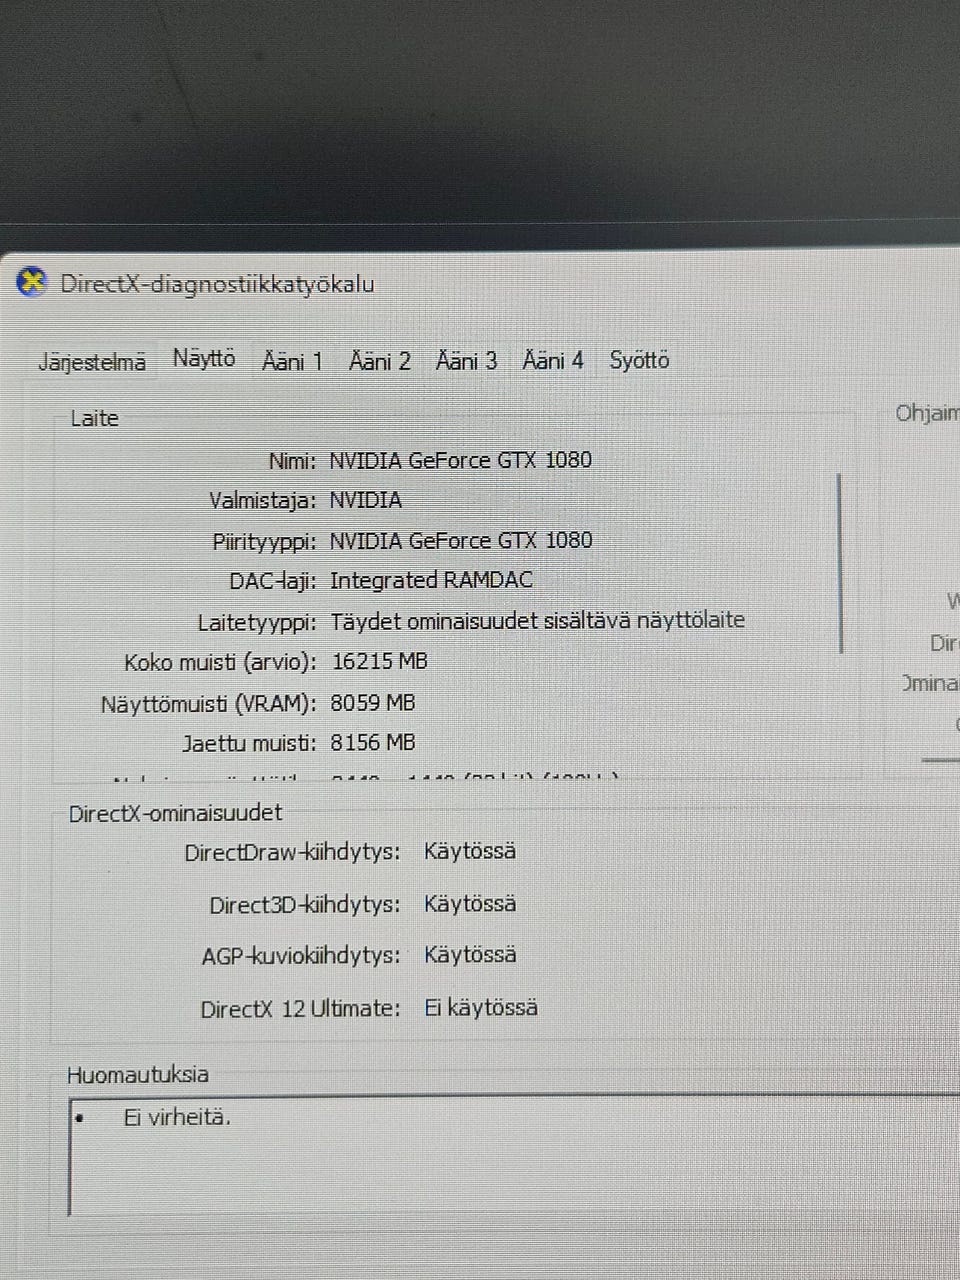Select the shared memory value 8156 MB
The height and width of the screenshot is (1280, 960).
pos(372,742)
